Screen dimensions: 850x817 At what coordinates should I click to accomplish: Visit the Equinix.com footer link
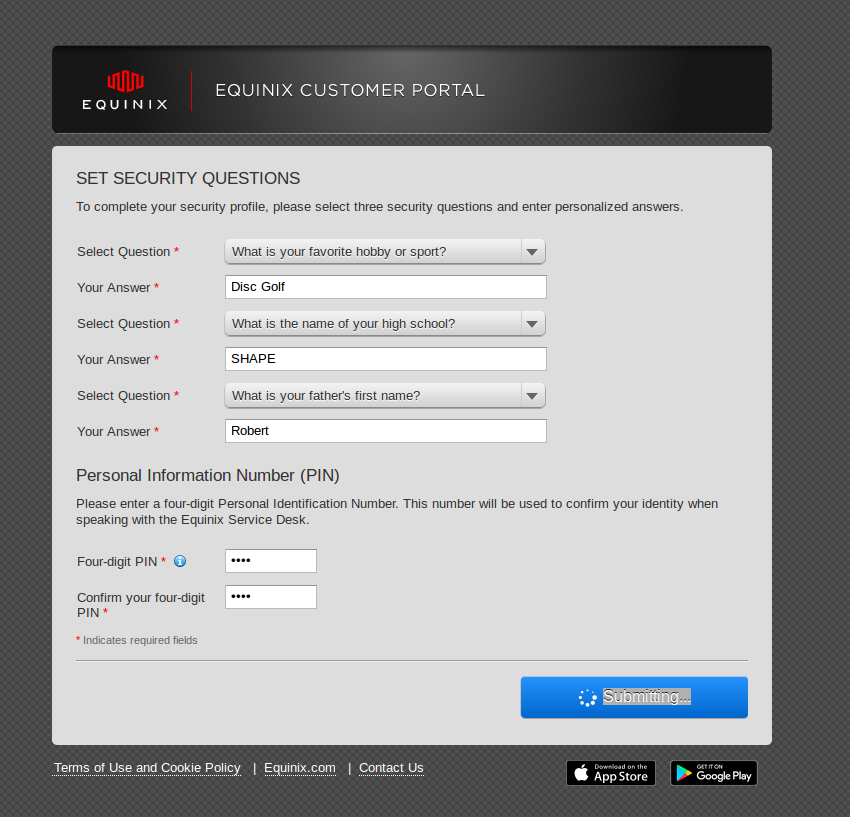300,768
